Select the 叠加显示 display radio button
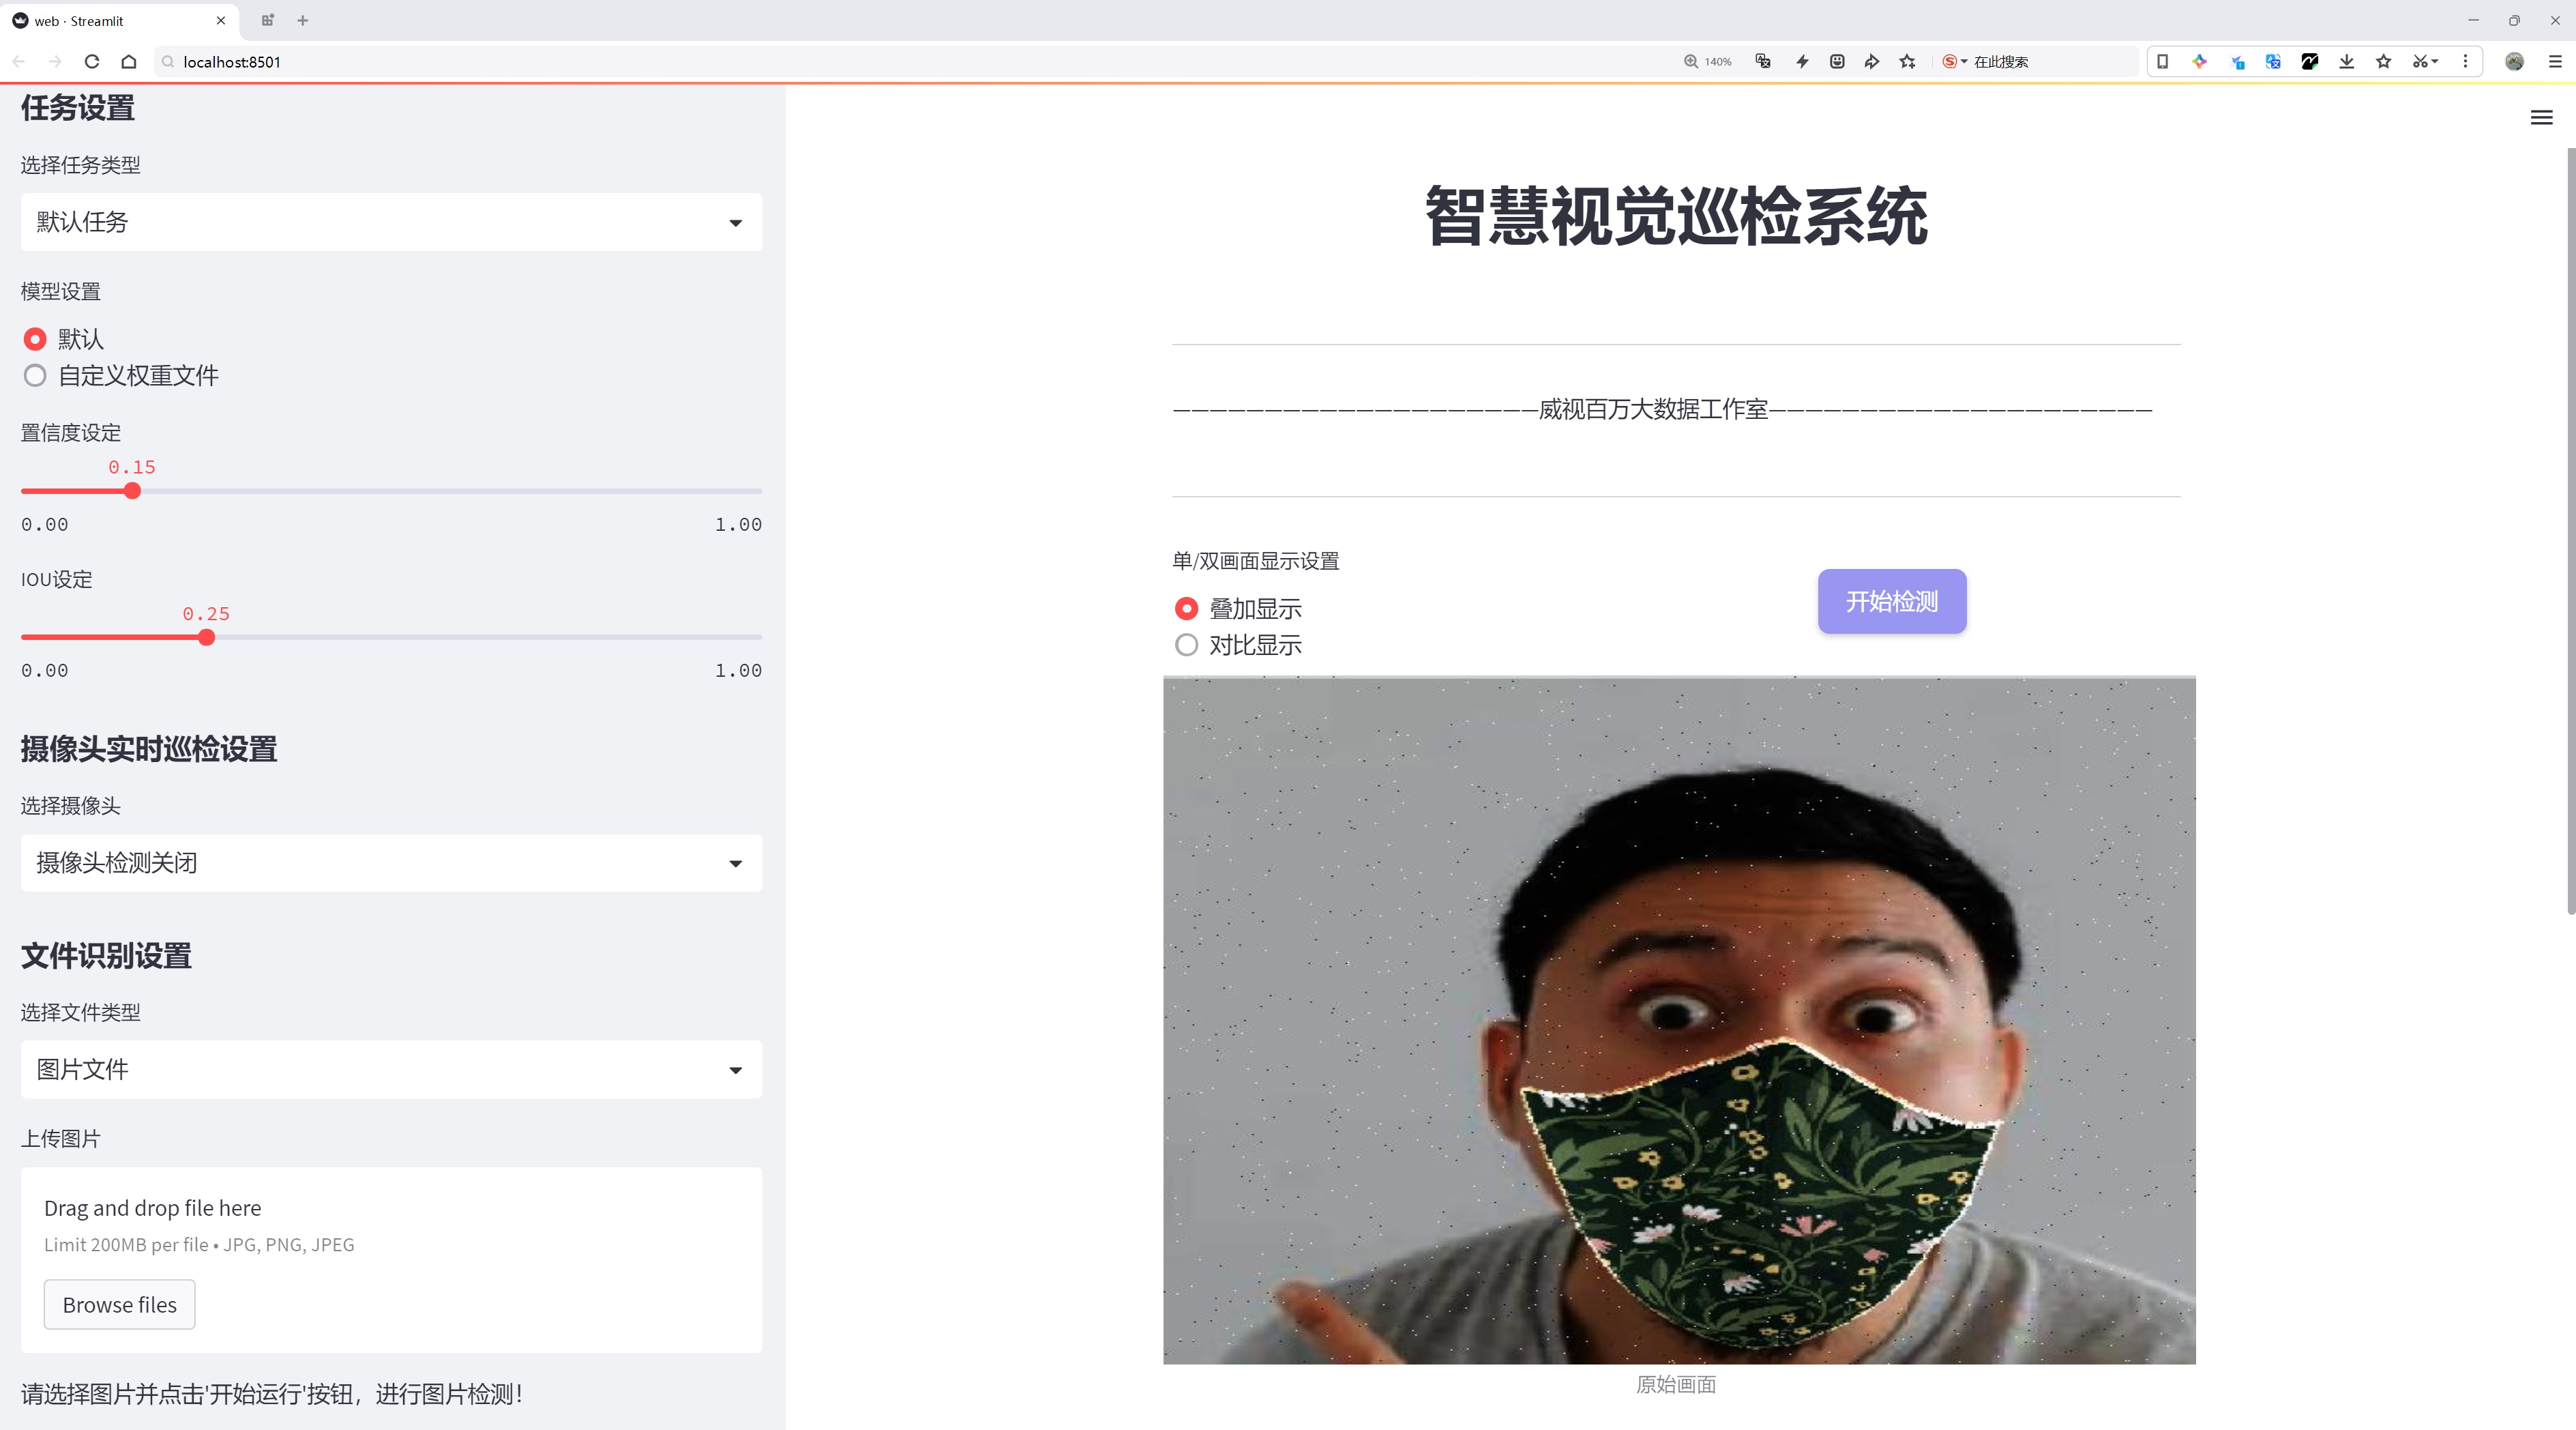2576x1430 pixels. tap(1186, 609)
